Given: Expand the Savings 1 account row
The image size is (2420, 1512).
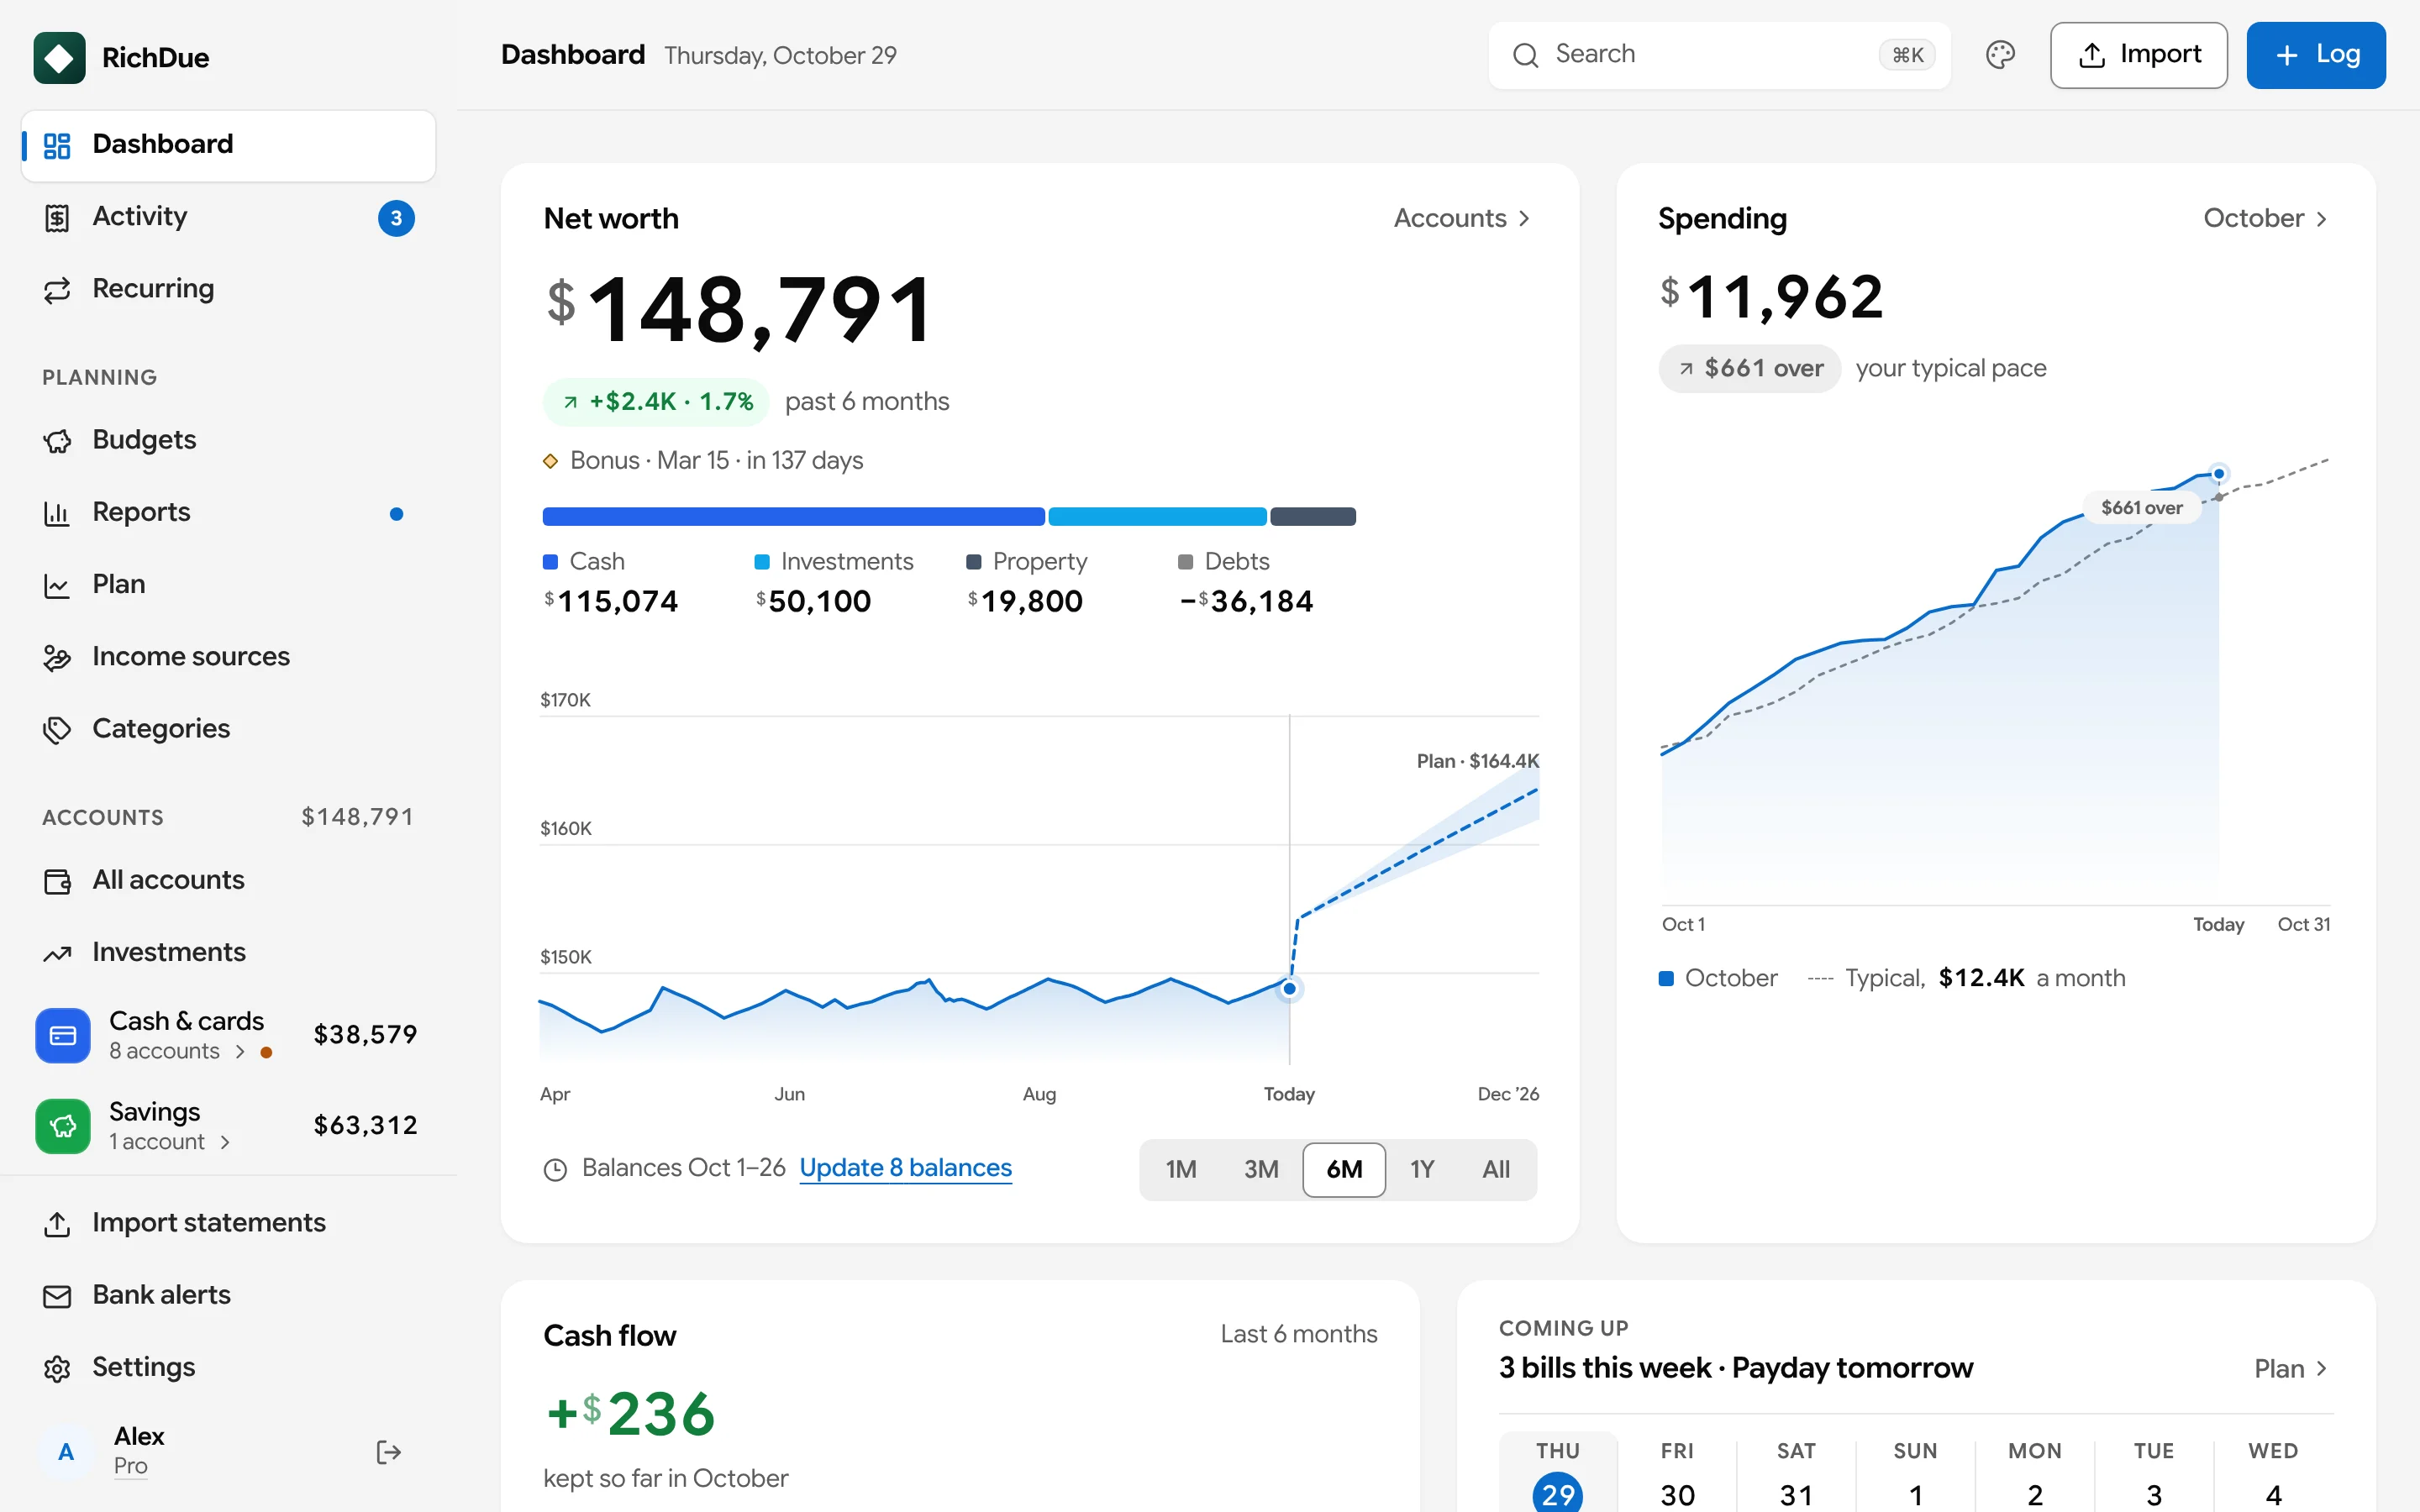Looking at the screenshot, I should 170,1142.
